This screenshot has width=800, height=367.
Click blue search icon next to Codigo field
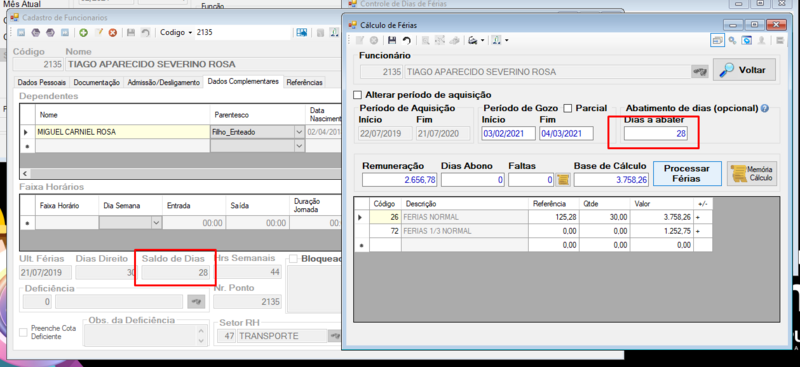click(x=302, y=32)
